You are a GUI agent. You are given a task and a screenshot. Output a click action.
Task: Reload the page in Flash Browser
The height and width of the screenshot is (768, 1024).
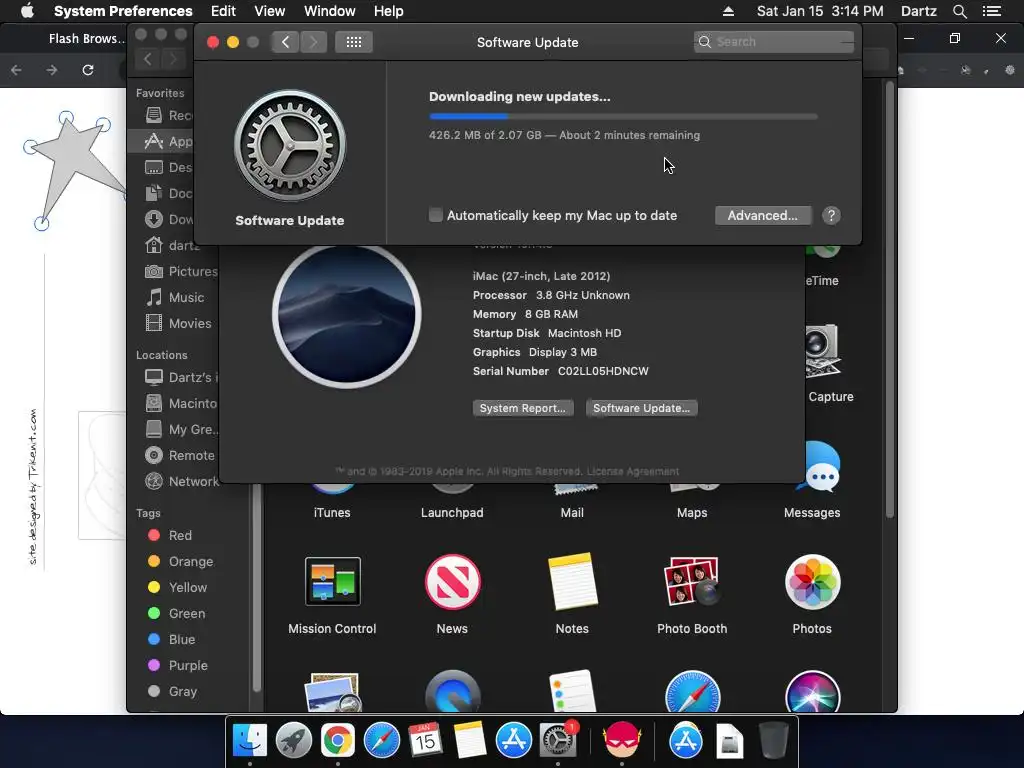(88, 70)
